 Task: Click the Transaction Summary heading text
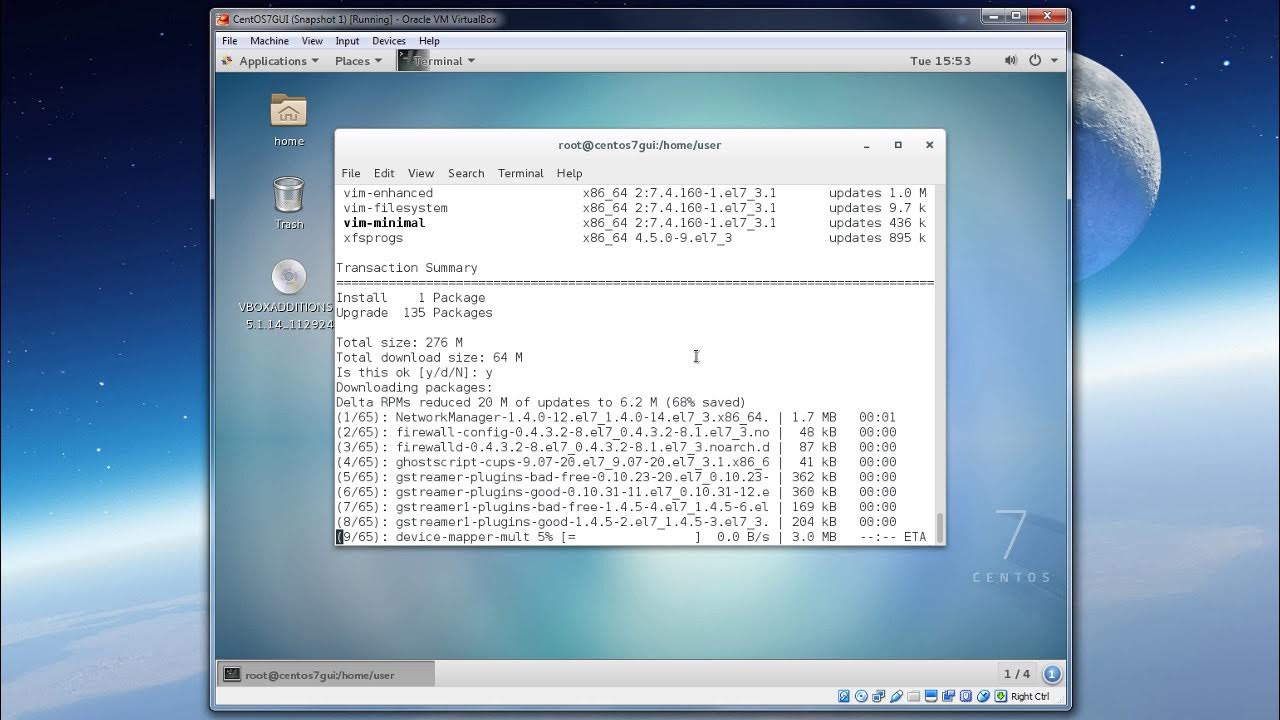[407, 268]
